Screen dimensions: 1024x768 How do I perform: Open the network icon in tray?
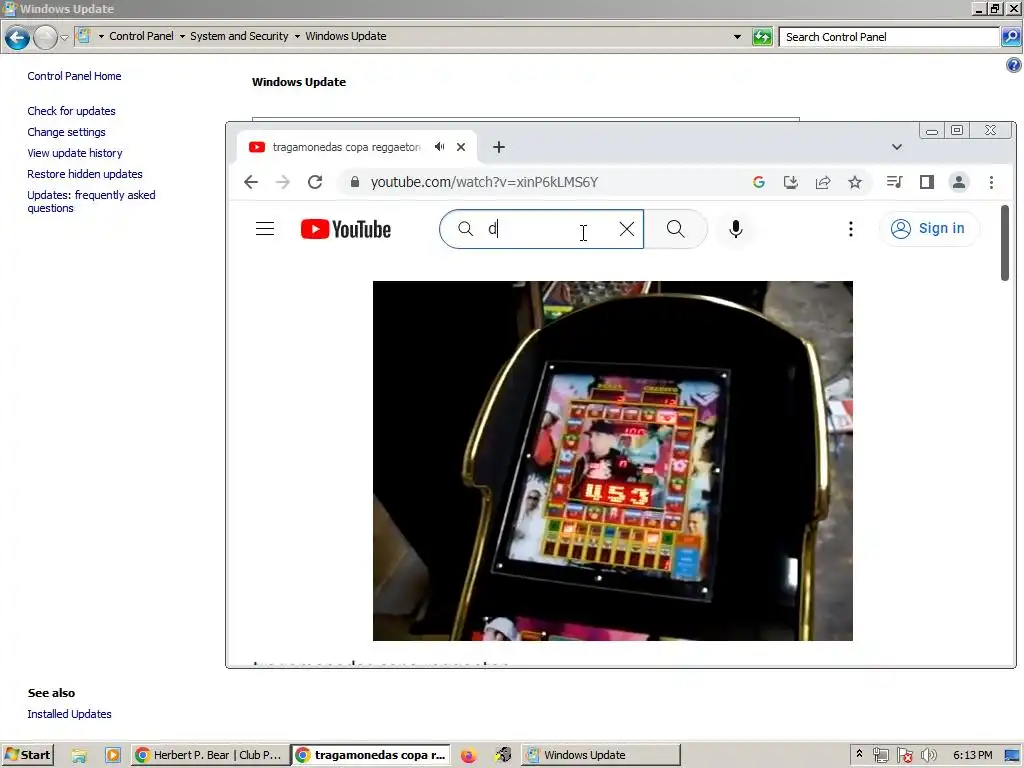880,756
